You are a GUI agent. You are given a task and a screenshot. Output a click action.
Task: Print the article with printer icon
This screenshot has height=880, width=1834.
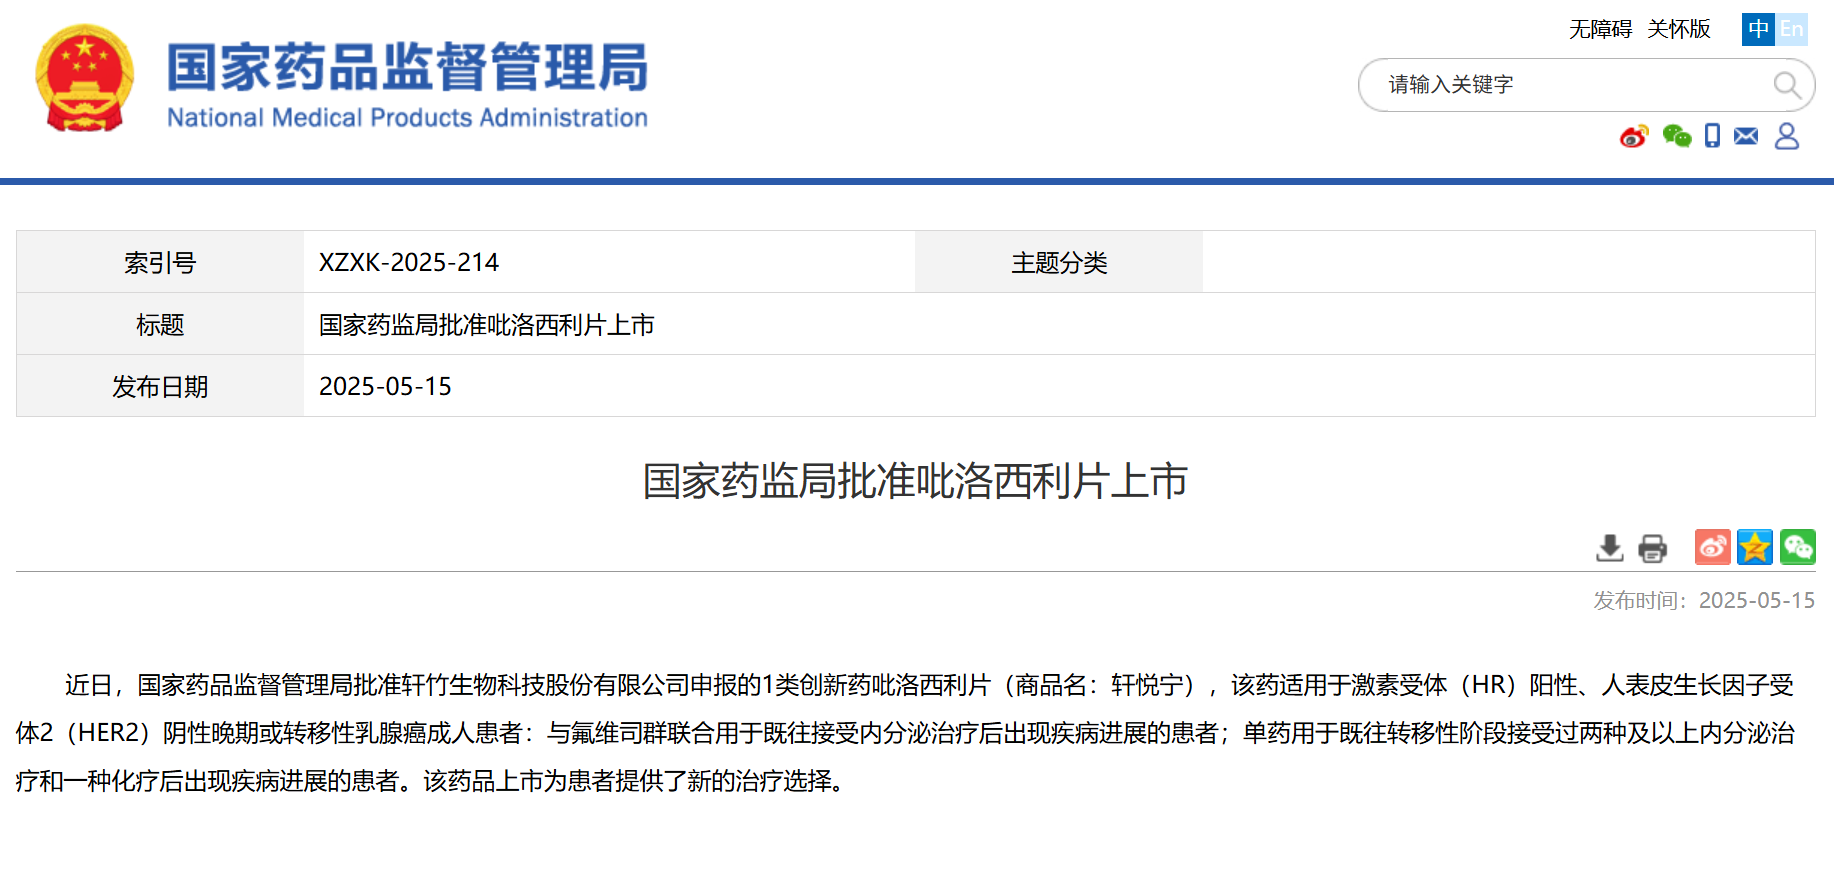[x=1652, y=548]
